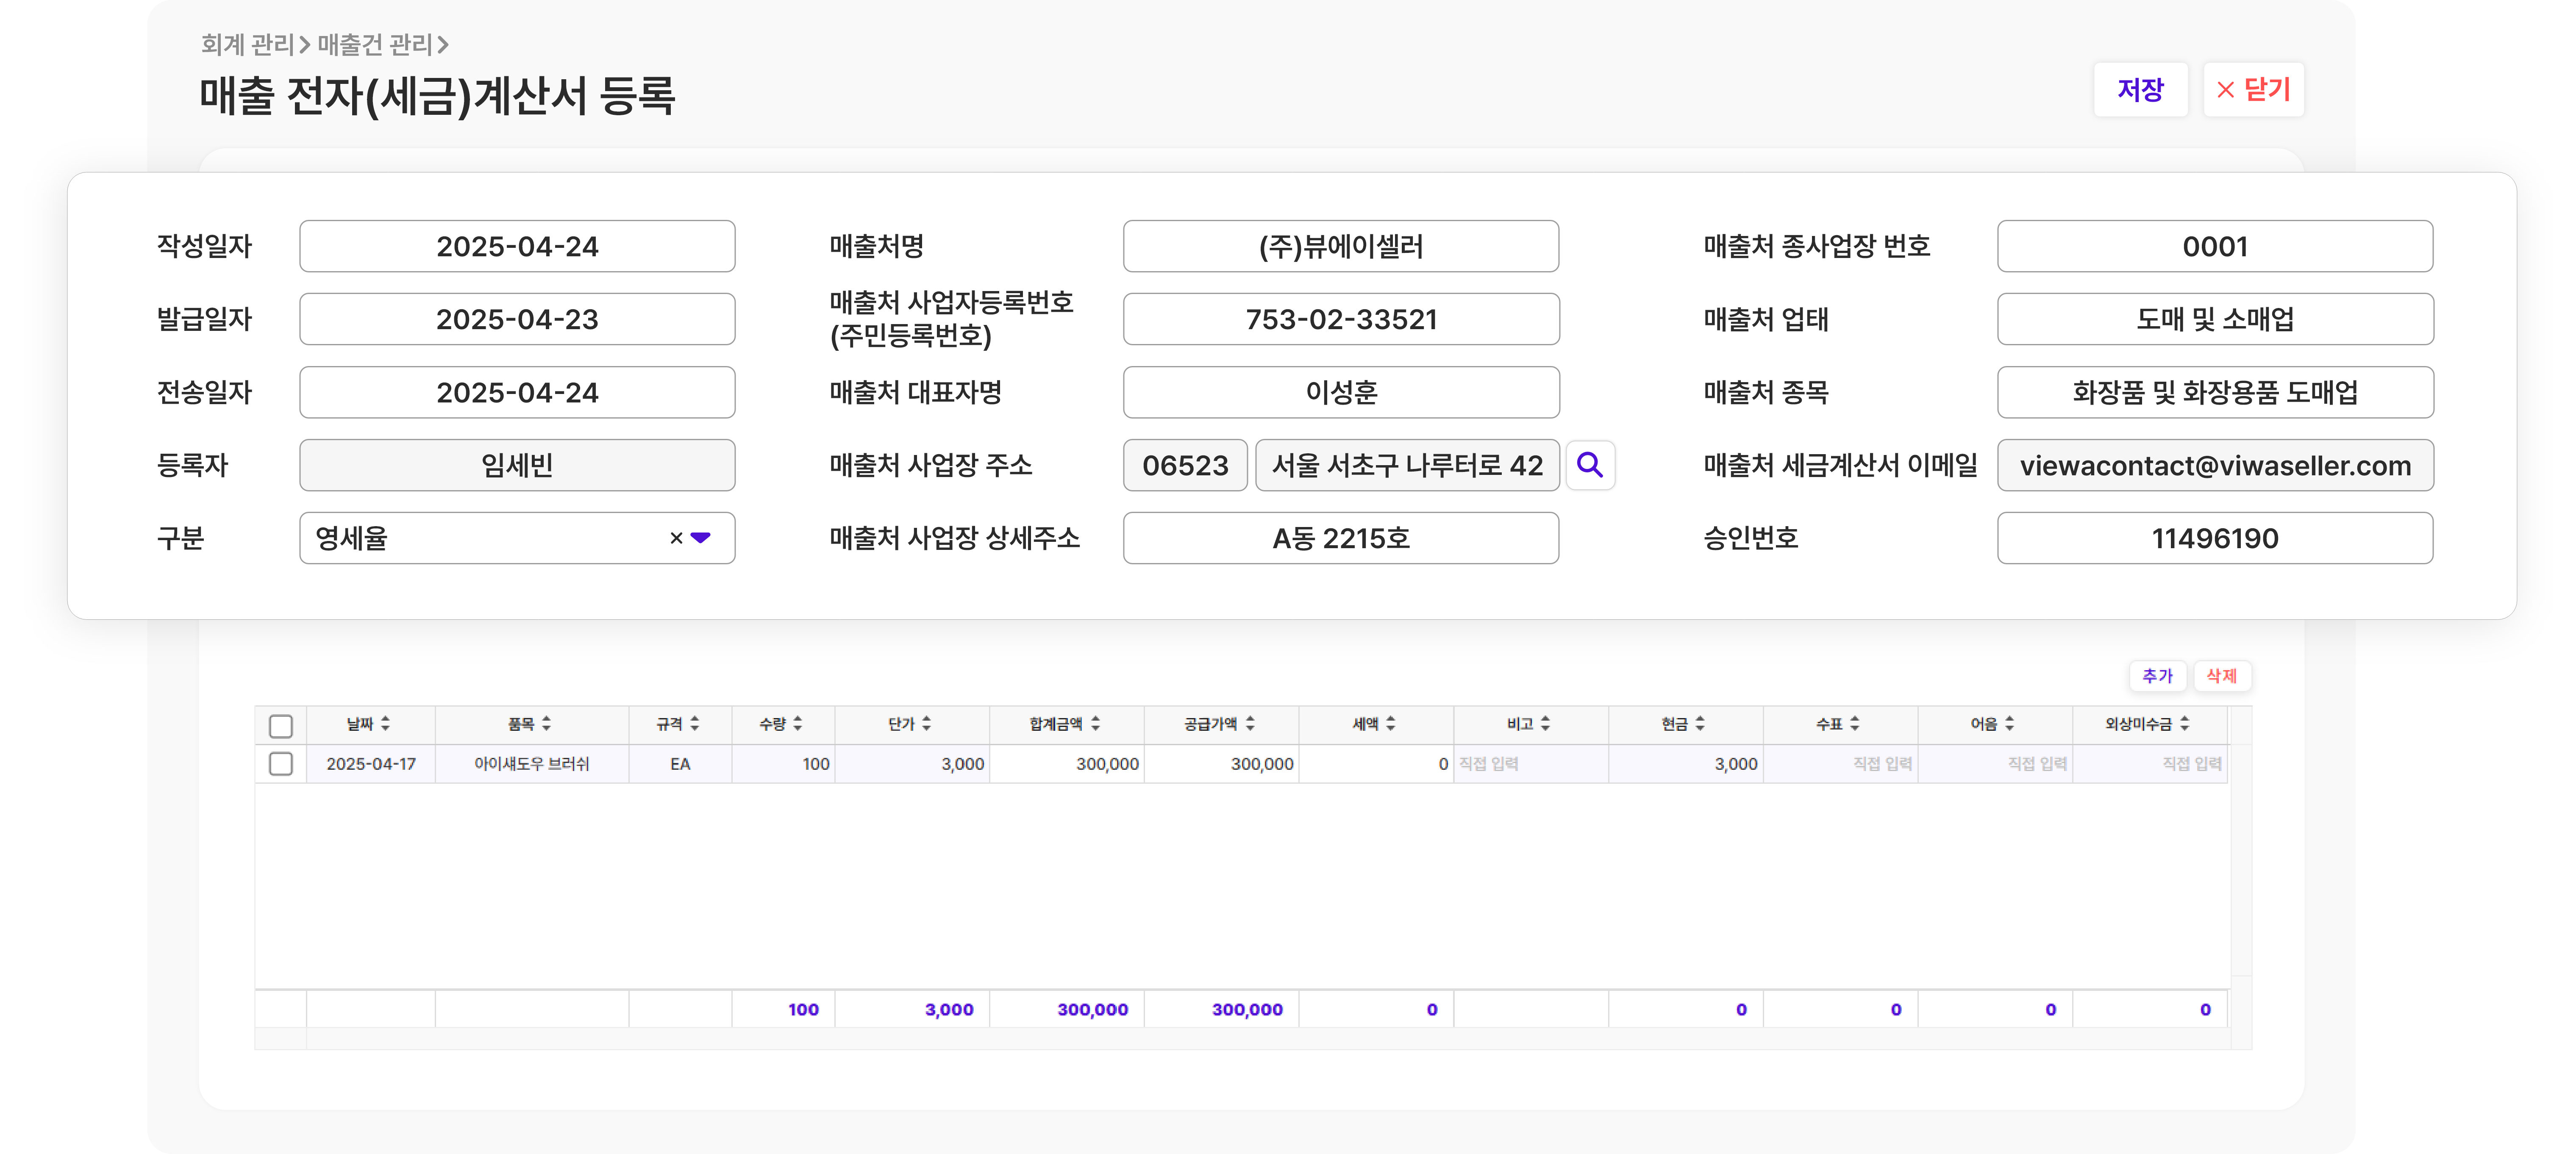Click the 현금 cell 3,000 in the row
Viewport: 2576px width, 1154px height.
coord(1686,764)
